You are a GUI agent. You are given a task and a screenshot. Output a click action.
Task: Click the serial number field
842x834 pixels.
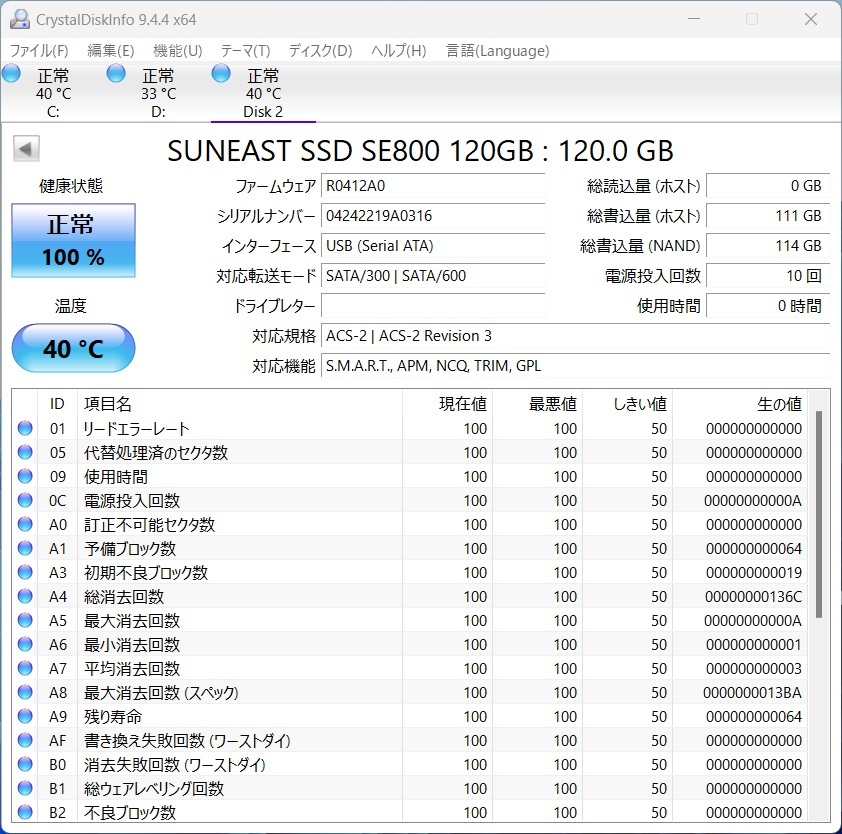coord(433,216)
